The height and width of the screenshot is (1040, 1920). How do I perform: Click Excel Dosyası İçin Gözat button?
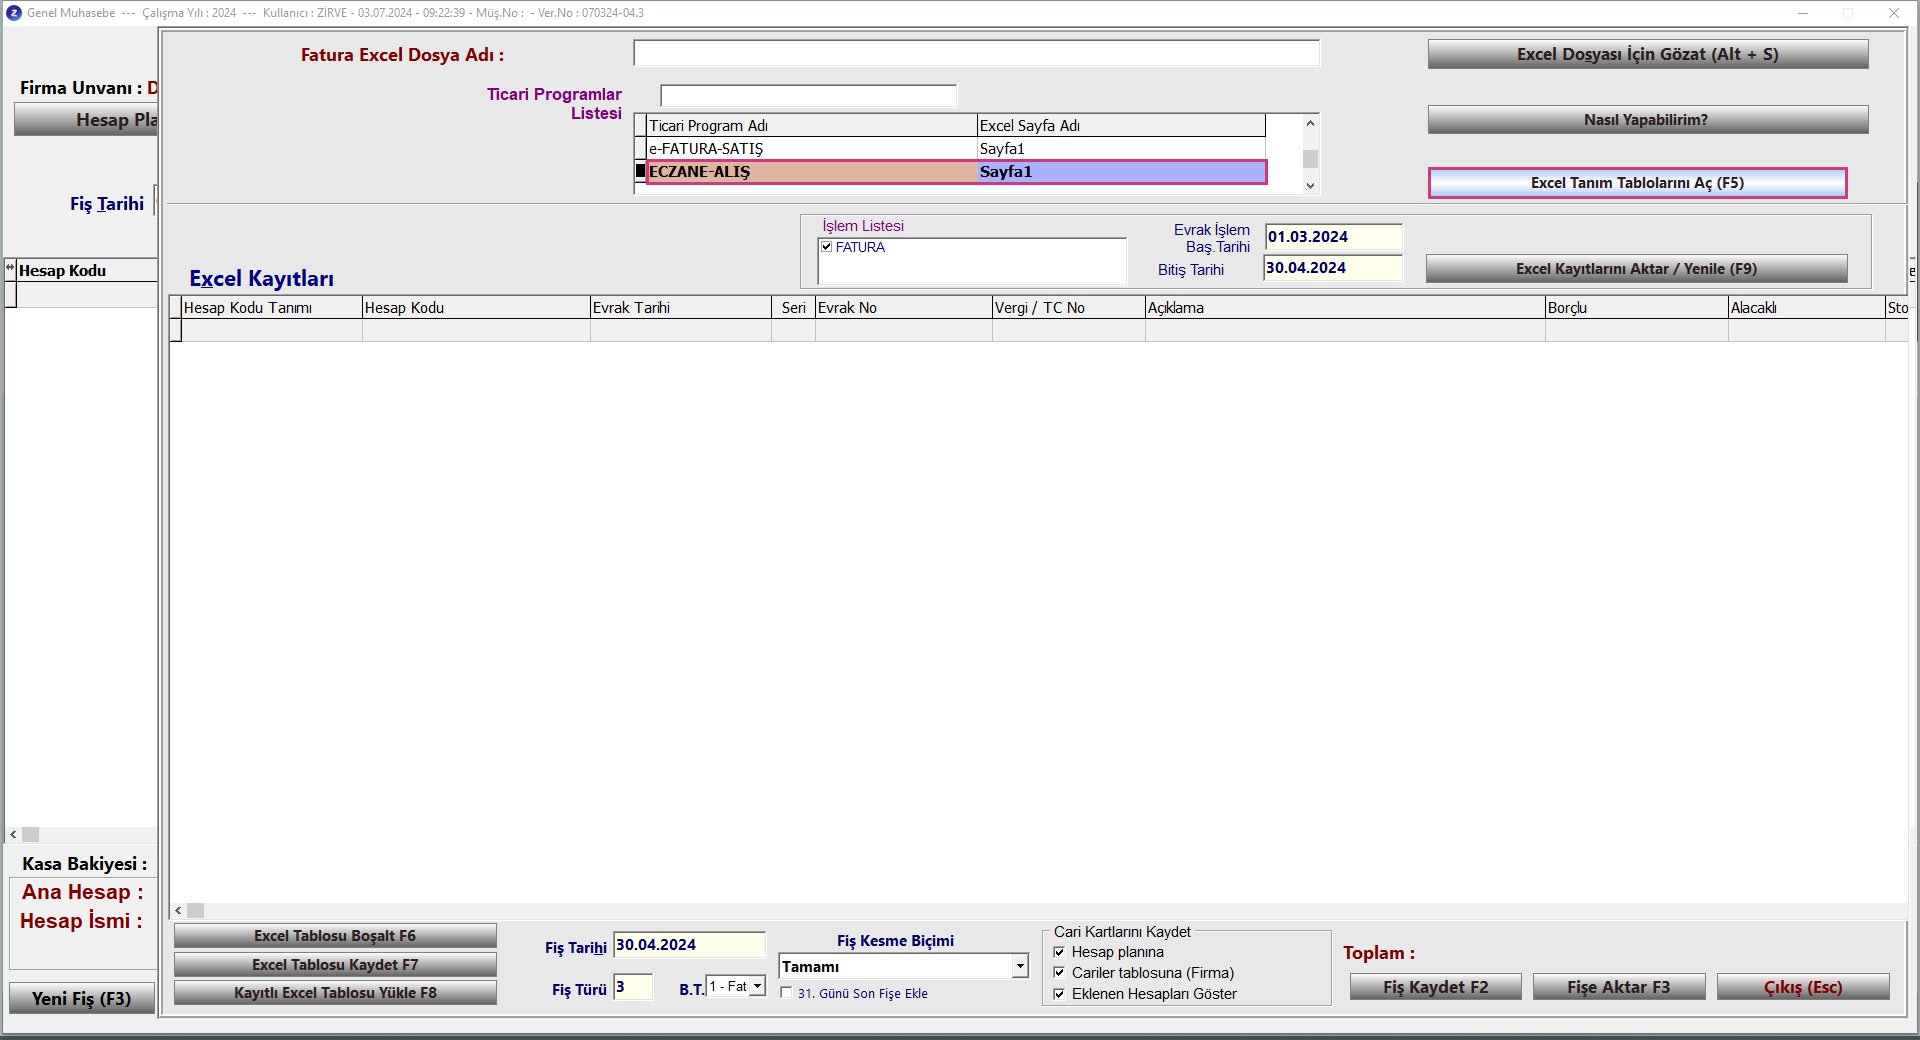(x=1647, y=55)
